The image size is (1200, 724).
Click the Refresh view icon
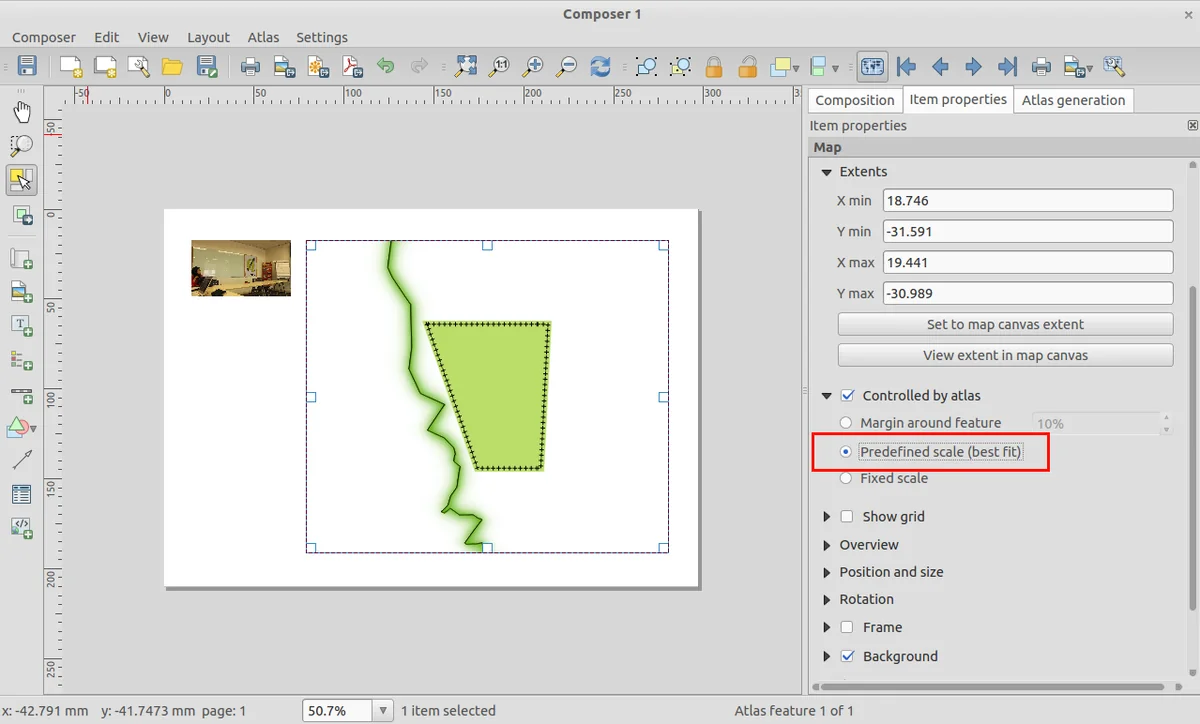pos(600,67)
